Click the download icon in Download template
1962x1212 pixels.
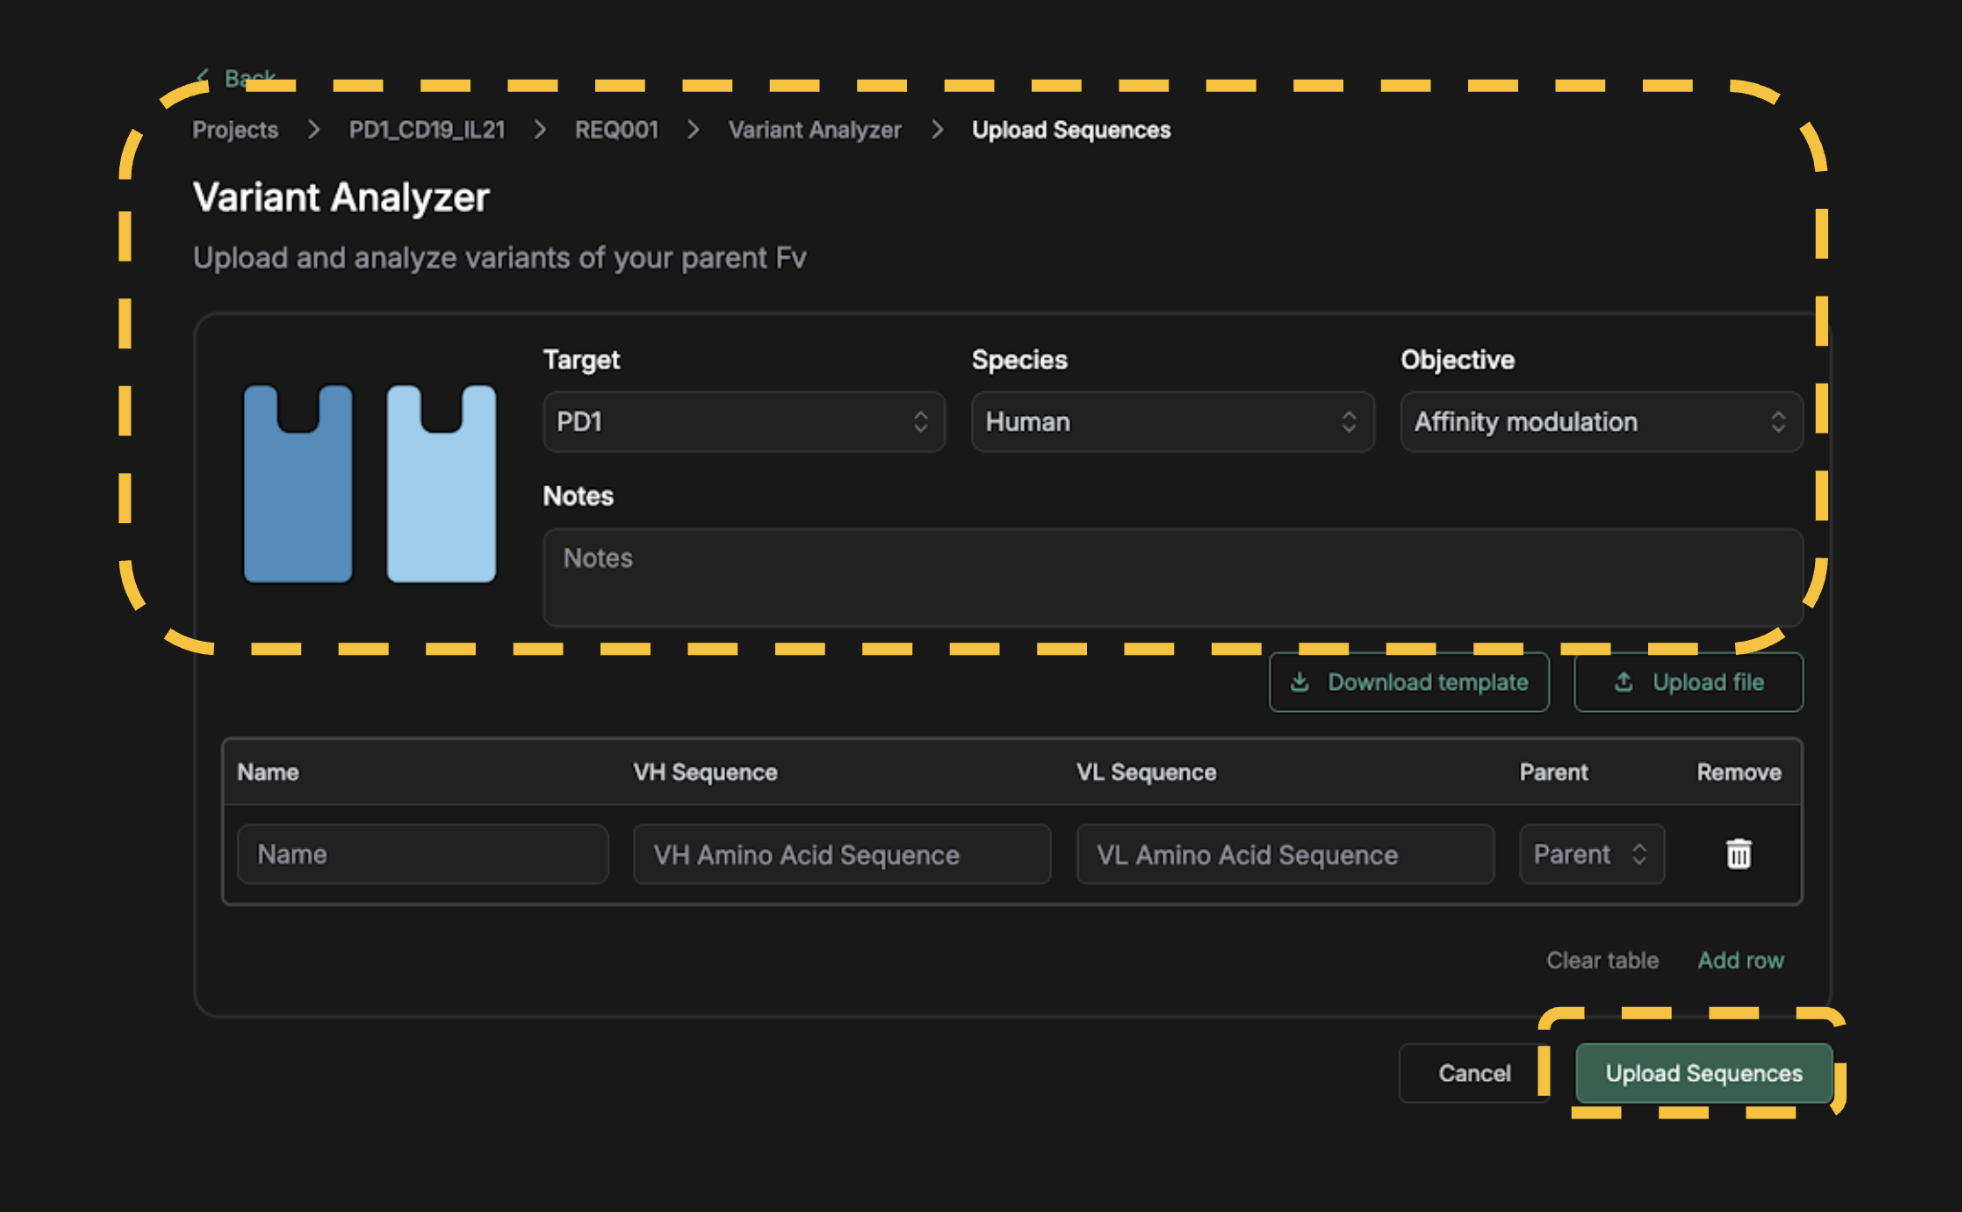pos(1299,682)
